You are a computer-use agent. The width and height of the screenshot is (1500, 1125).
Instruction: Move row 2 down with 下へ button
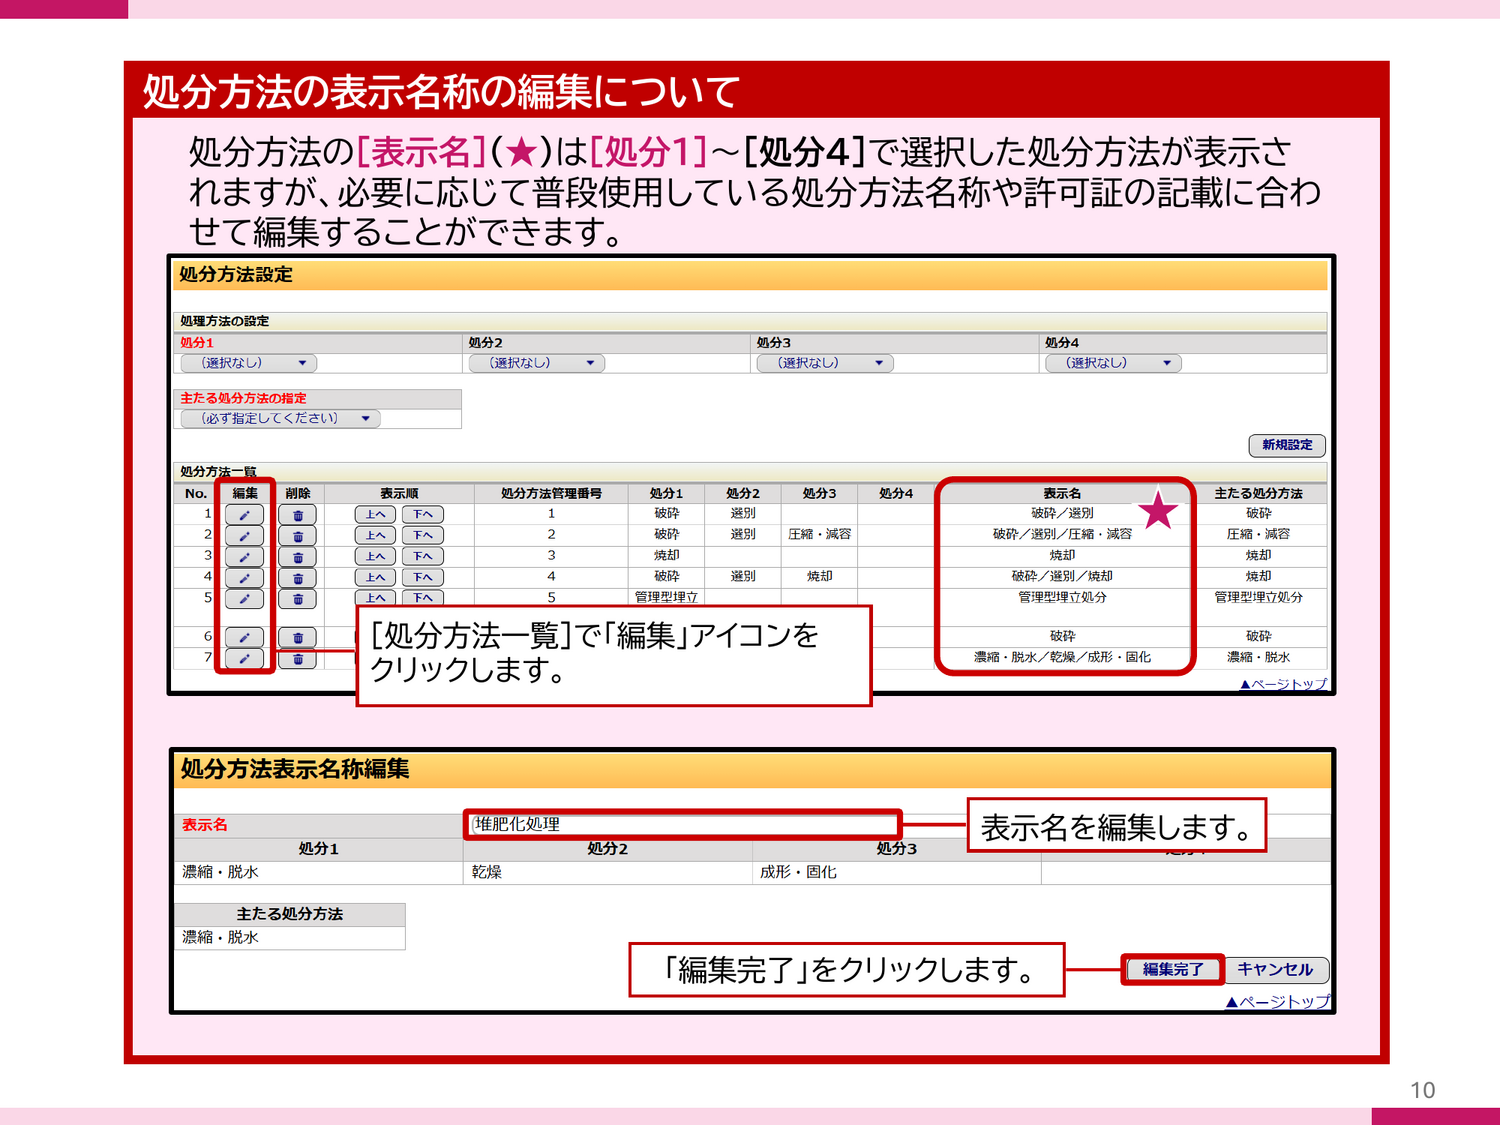pos(423,536)
